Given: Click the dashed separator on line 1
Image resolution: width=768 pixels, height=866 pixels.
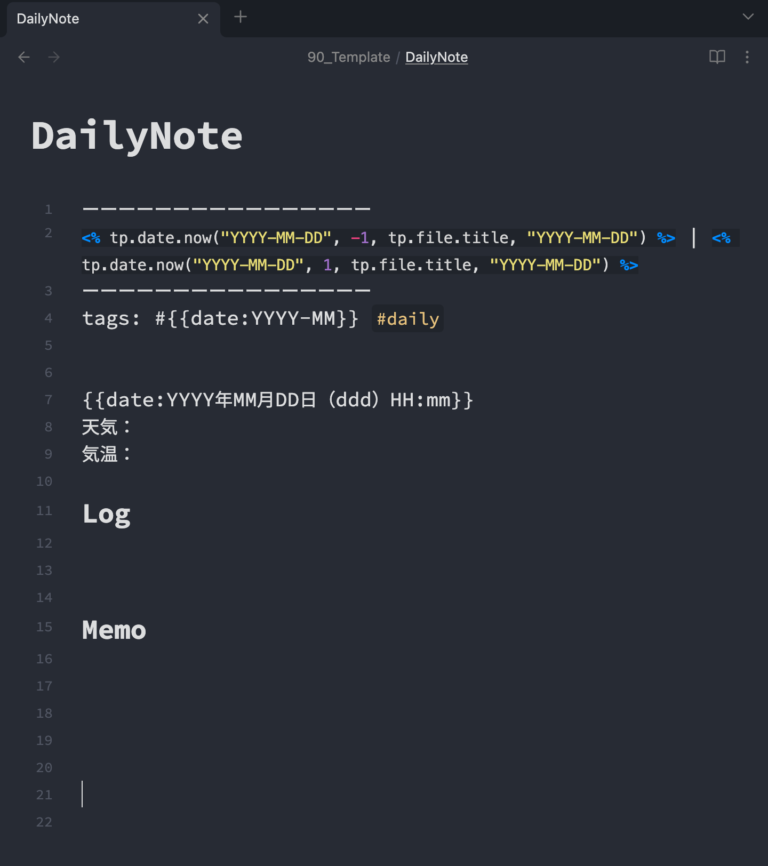Looking at the screenshot, I should pyautogui.click(x=226, y=209).
